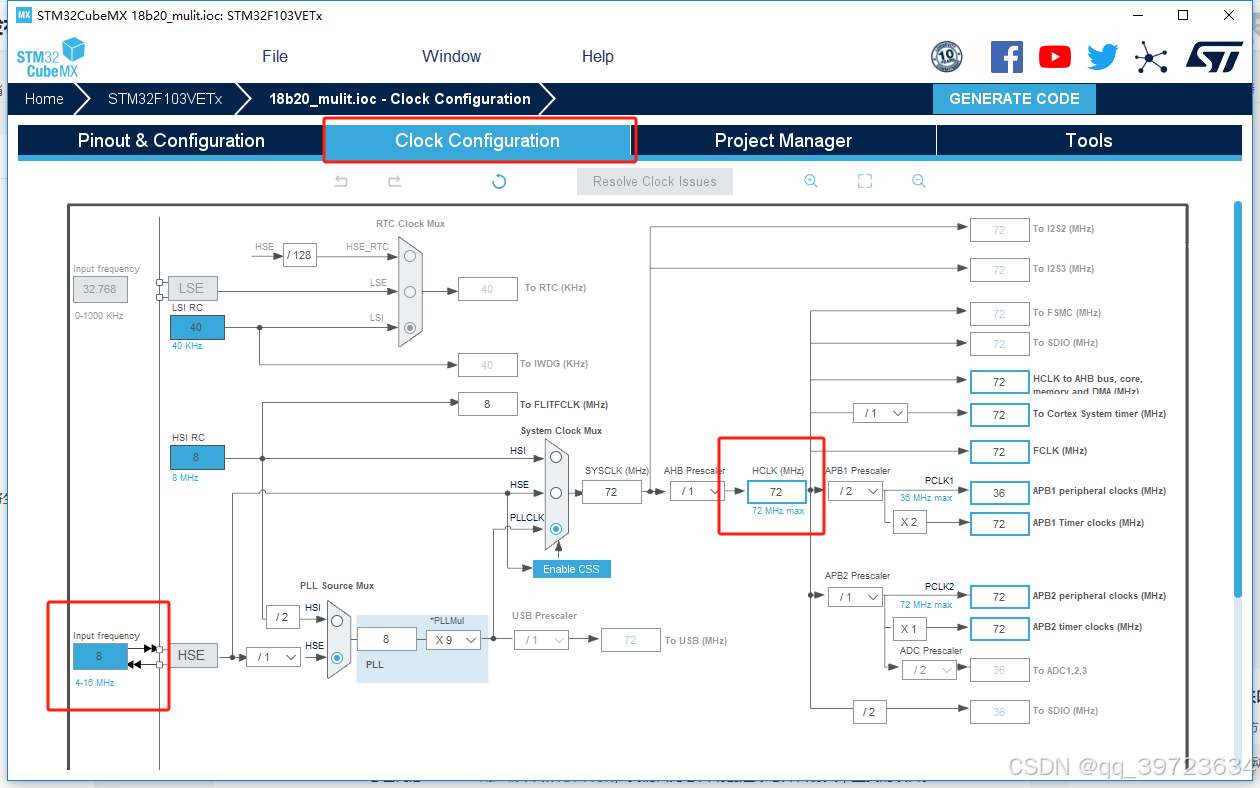Viewport: 1260px width, 788px height.
Task: Select LSI in RTC Clock Mux
Action: pyautogui.click(x=410, y=327)
